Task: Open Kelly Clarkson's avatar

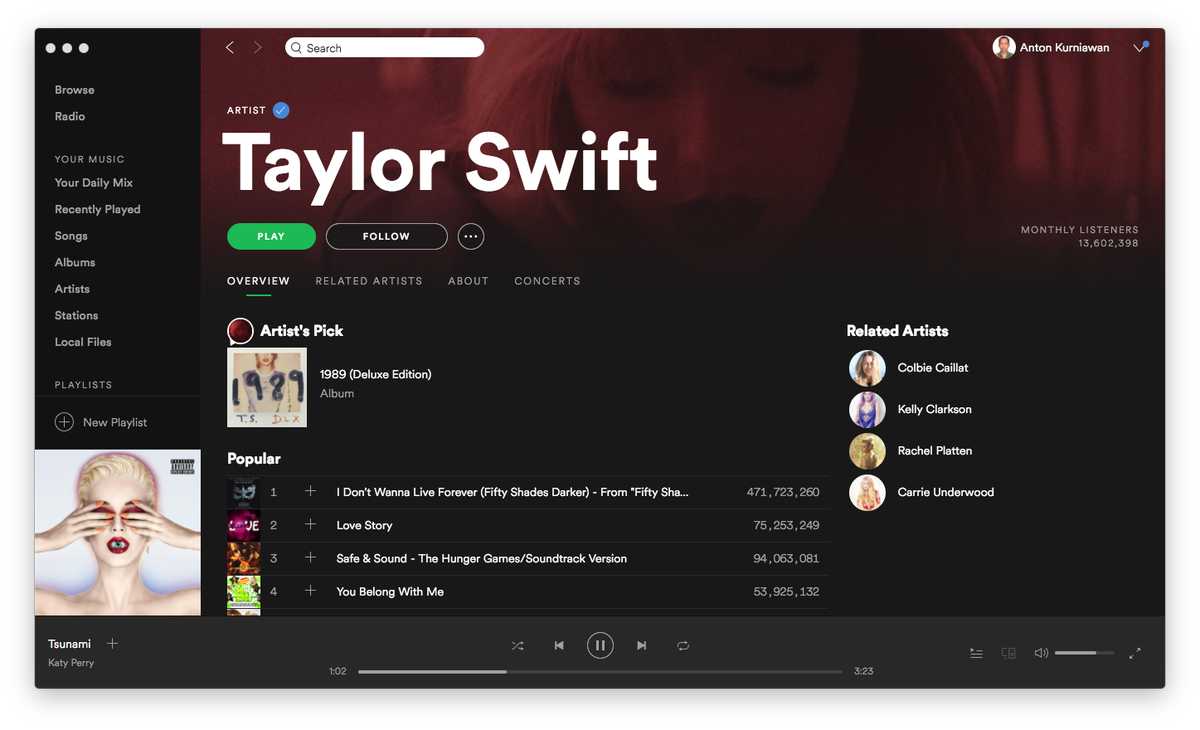Action: click(x=867, y=410)
